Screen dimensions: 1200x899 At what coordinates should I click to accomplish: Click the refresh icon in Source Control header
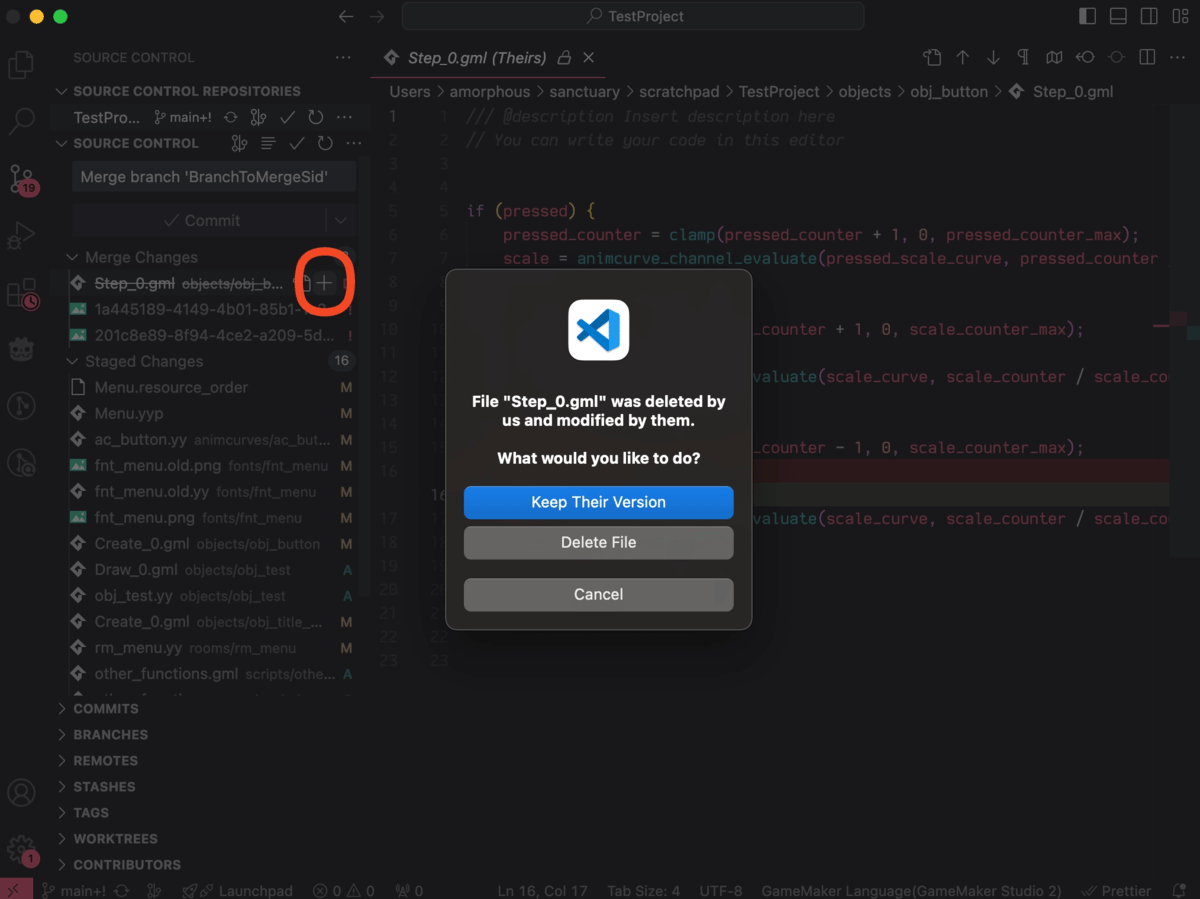pyautogui.click(x=325, y=144)
